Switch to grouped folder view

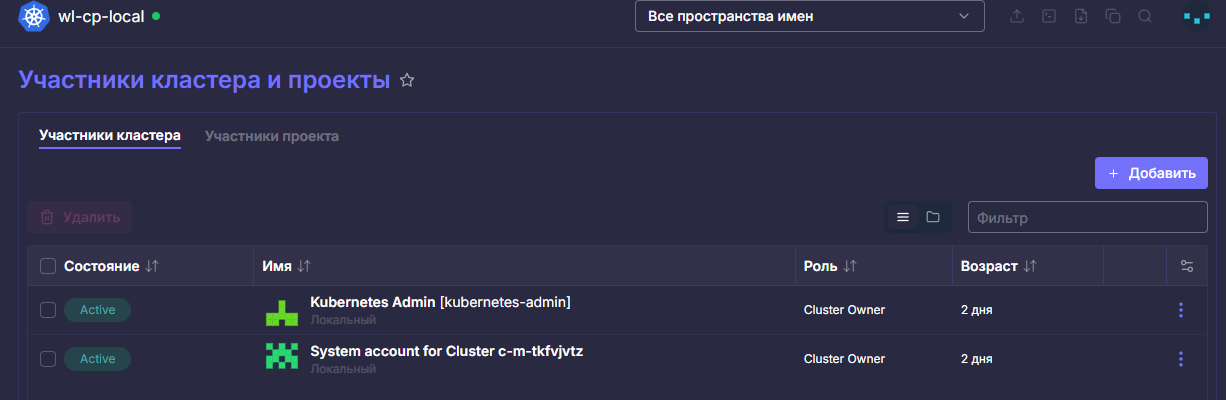coord(933,217)
